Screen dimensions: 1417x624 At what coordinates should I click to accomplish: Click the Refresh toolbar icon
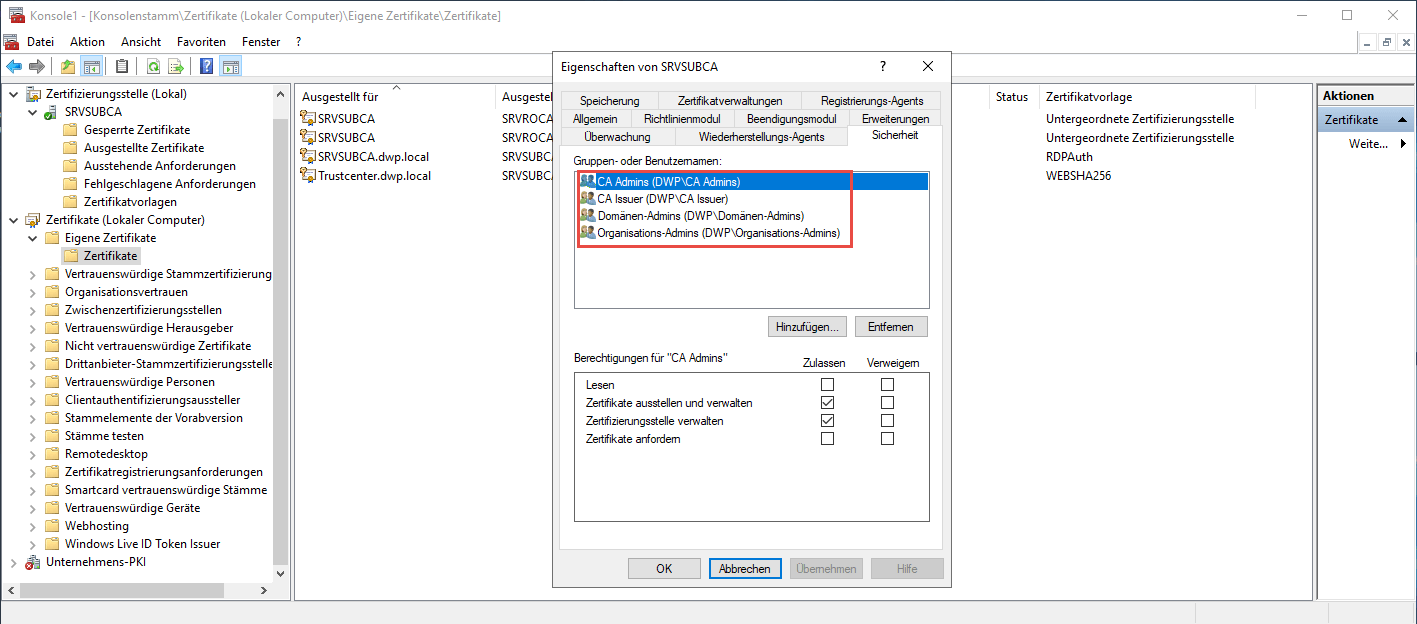pos(153,67)
